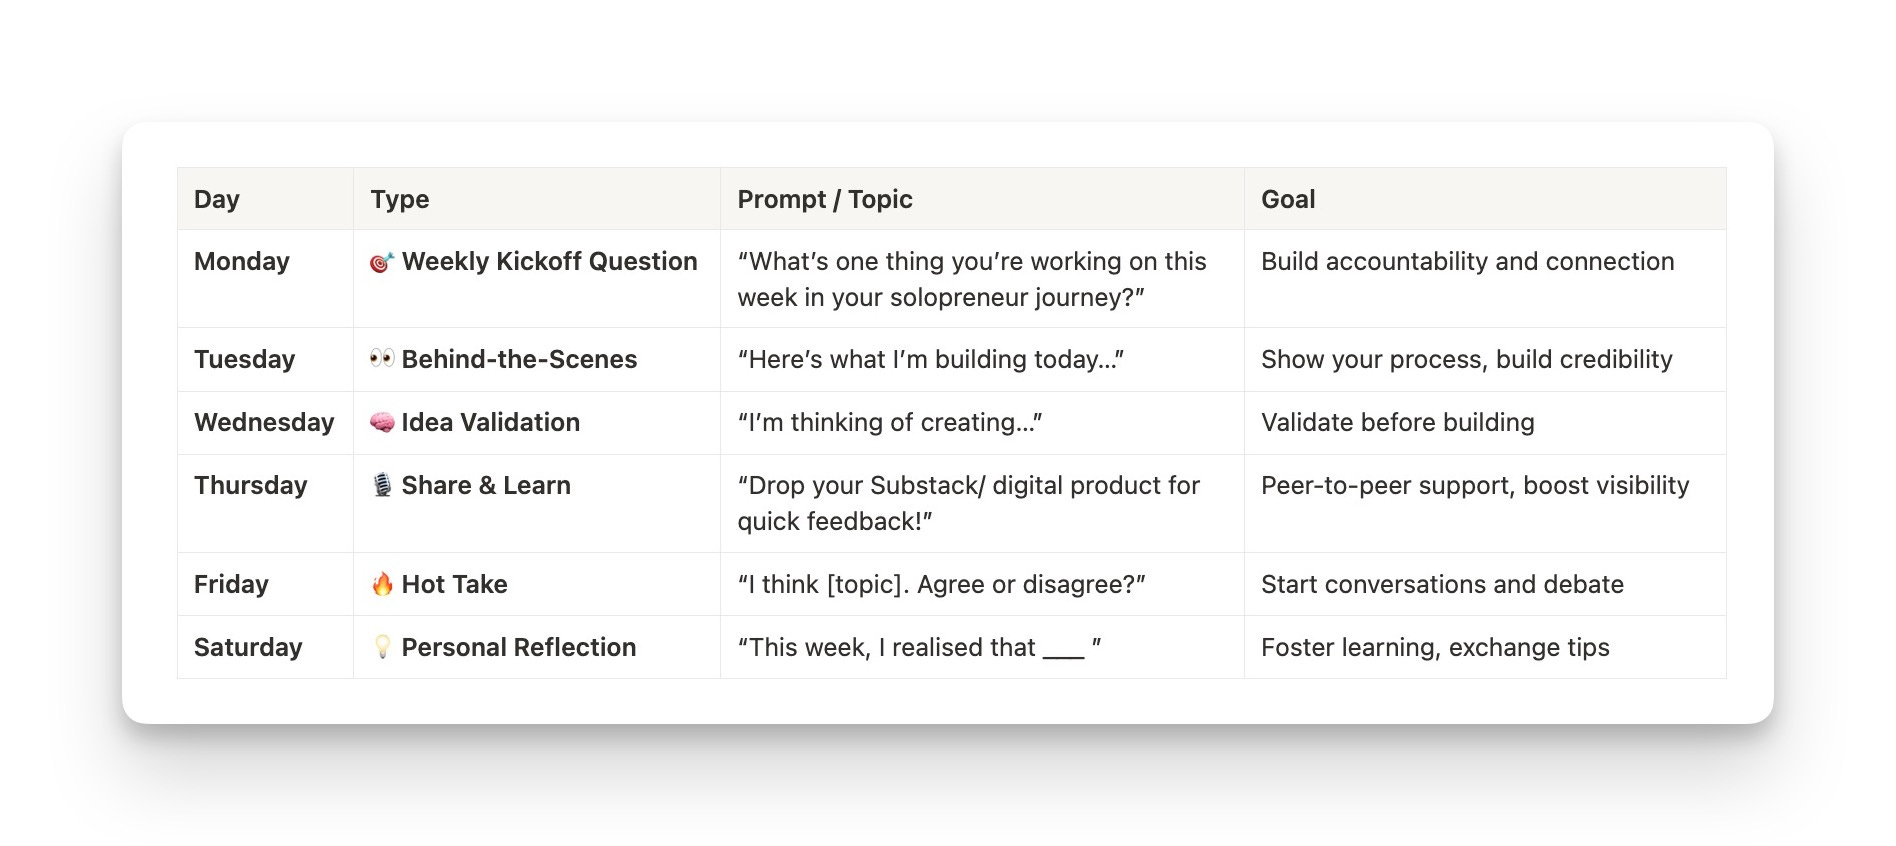Click the Wednesday row label cell
The image size is (1896, 846).
coord(265,423)
